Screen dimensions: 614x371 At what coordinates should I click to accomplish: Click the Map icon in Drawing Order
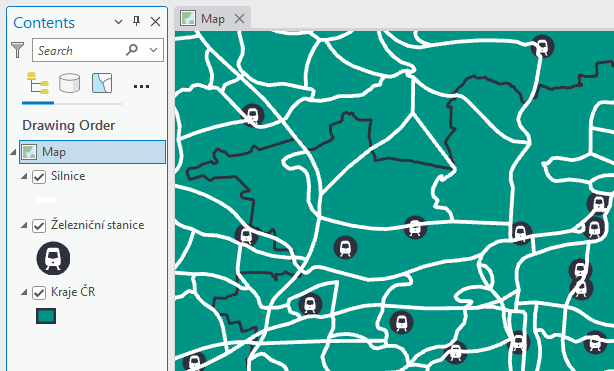[29, 152]
